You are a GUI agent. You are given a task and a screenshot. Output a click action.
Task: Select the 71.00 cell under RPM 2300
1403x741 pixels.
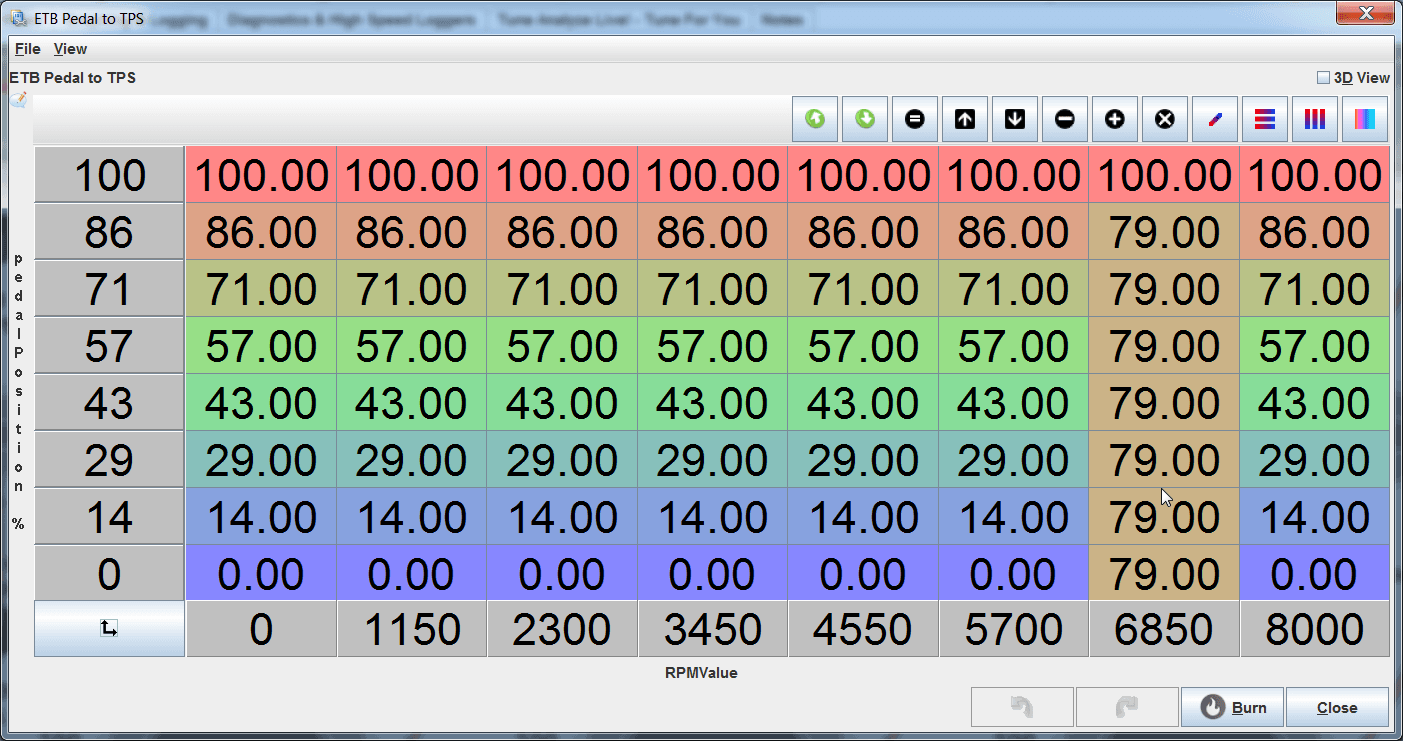click(x=562, y=289)
